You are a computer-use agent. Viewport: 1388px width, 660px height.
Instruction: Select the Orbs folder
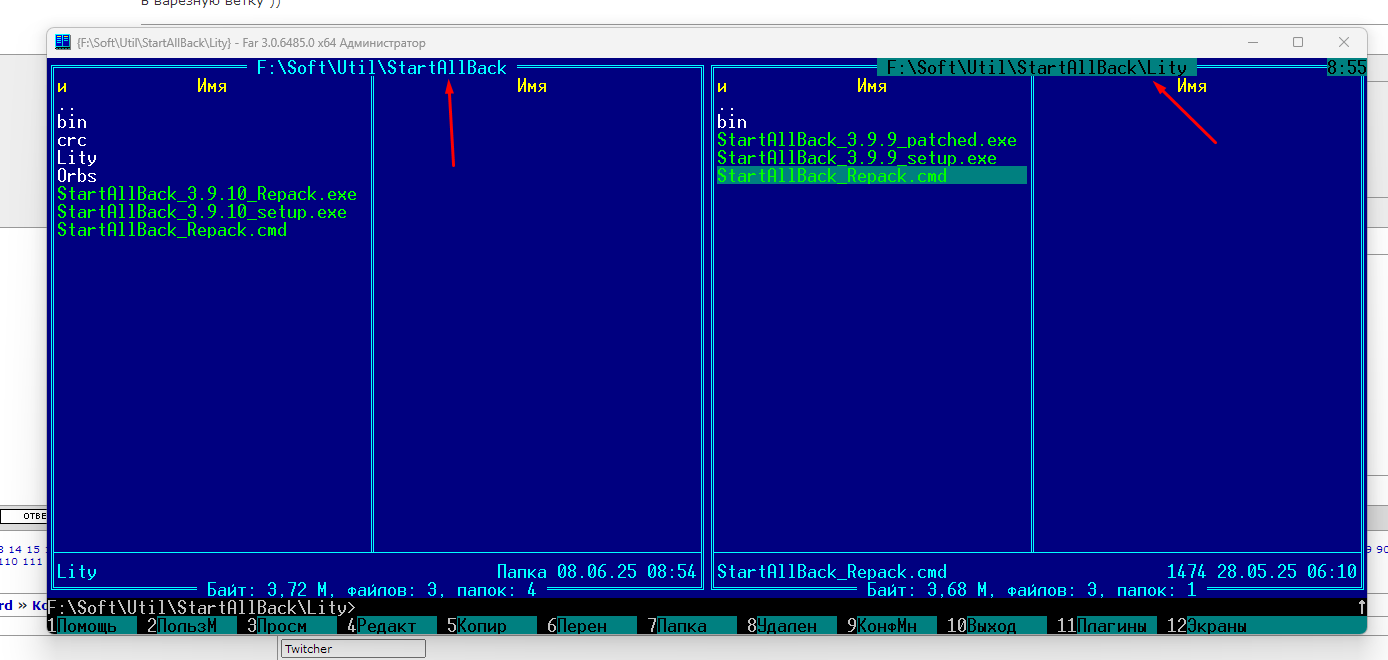coord(77,176)
